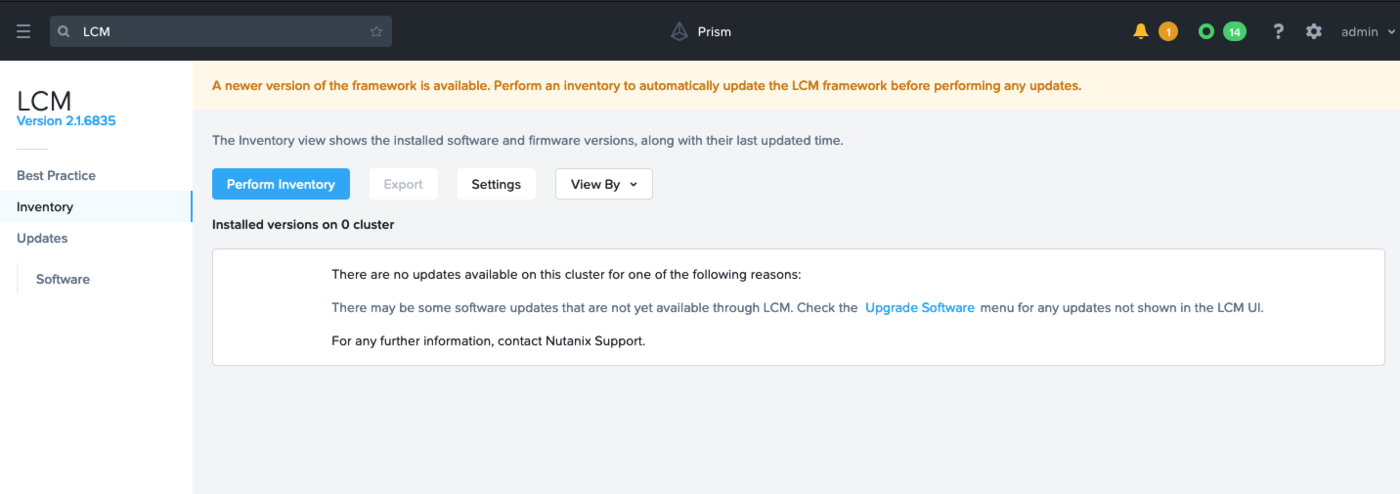Click the LCM Settings button

point(496,184)
